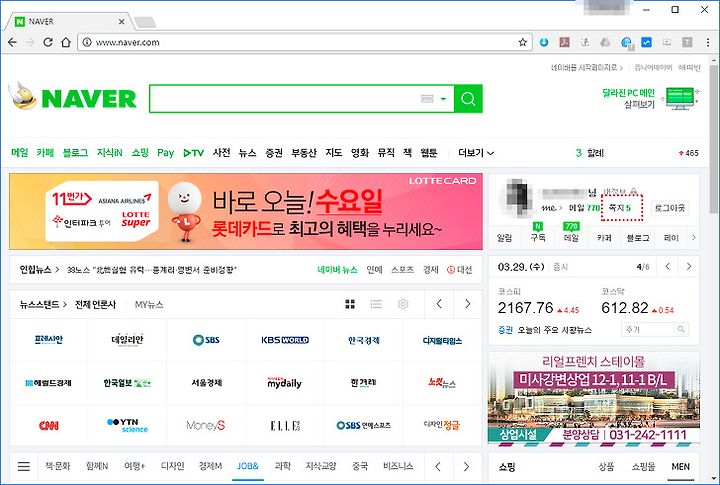The image size is (720, 485).
Task: Open 블로그 in main navigation
Action: [75, 152]
